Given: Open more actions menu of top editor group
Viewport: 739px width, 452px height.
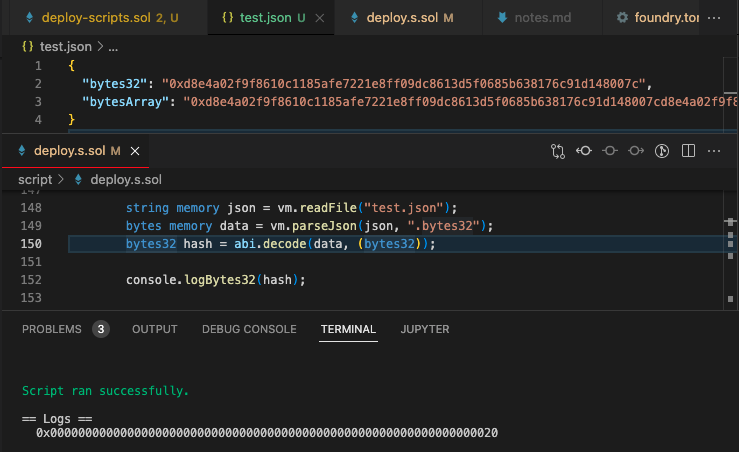Looking at the screenshot, I should point(714,18).
